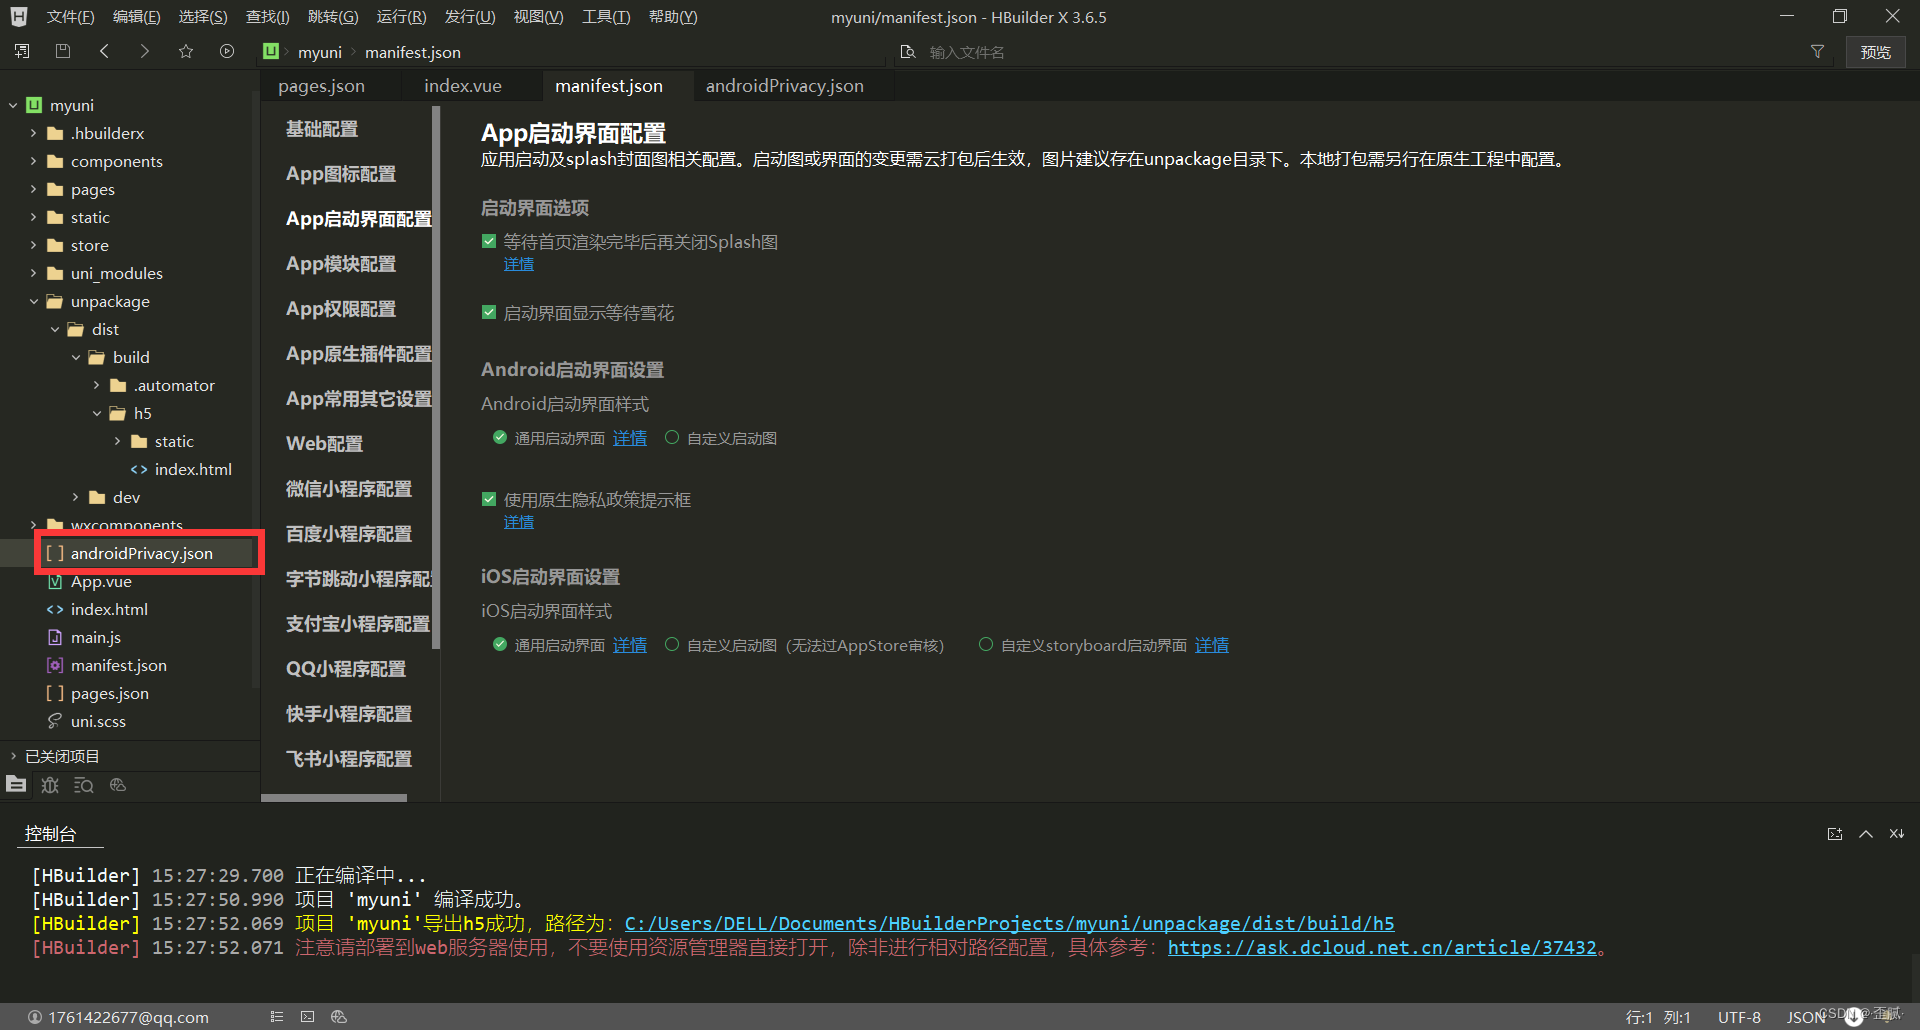Open 详情 link under privacy policy option
The image size is (1920, 1030).
519,522
